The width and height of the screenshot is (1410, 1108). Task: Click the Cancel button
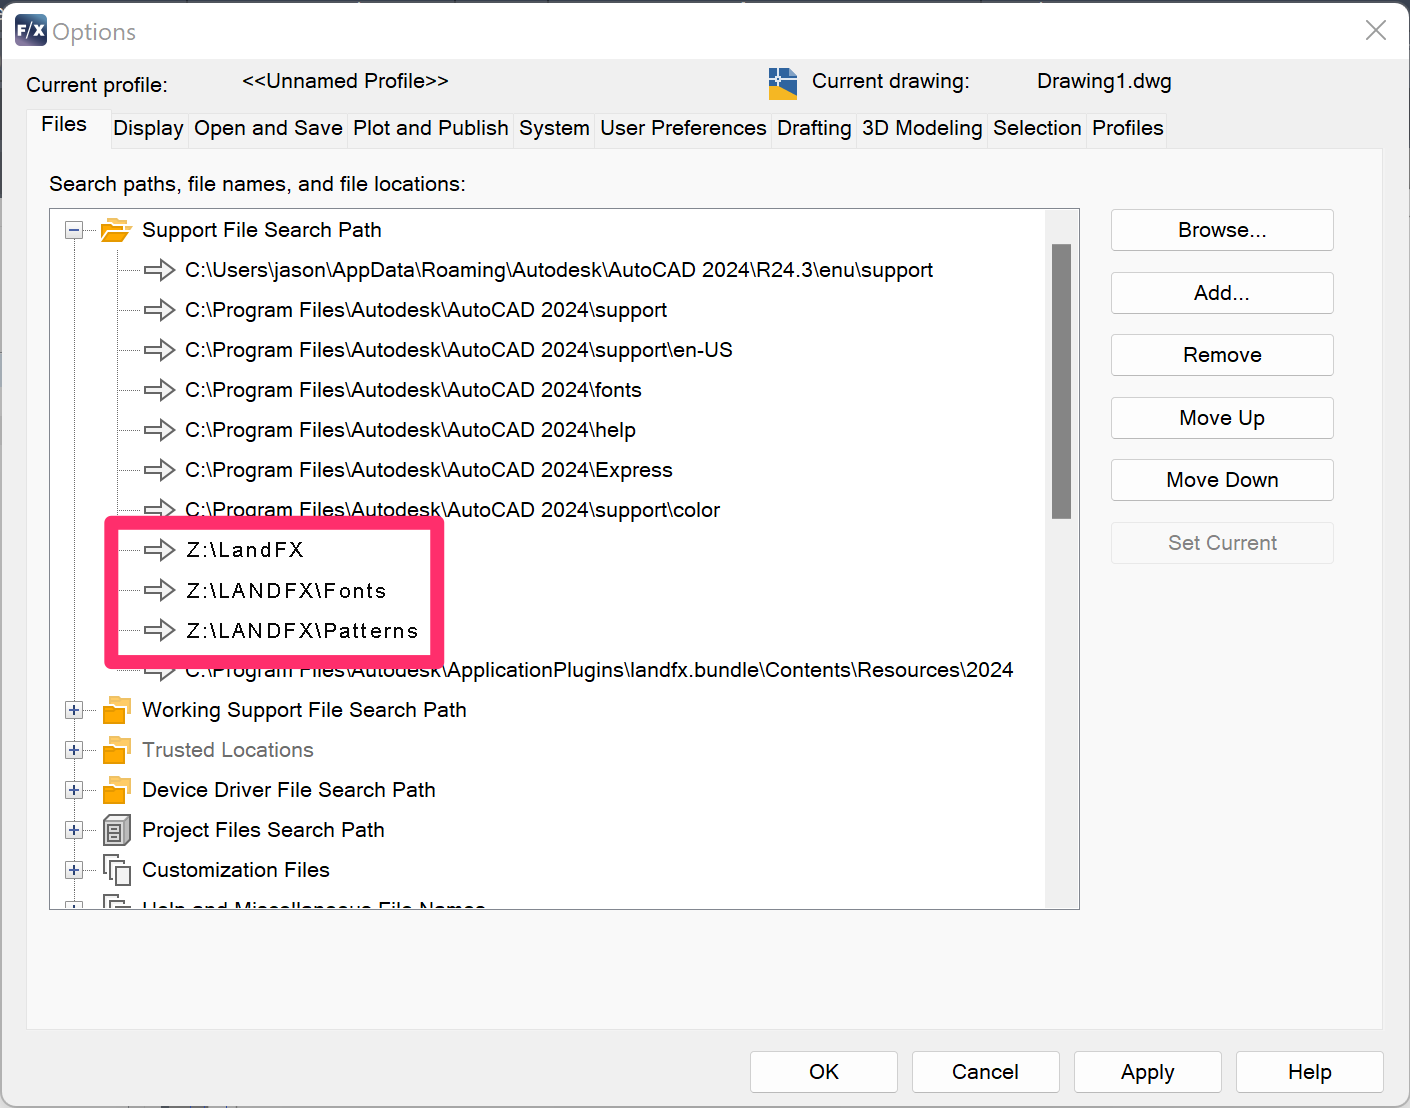985,1072
